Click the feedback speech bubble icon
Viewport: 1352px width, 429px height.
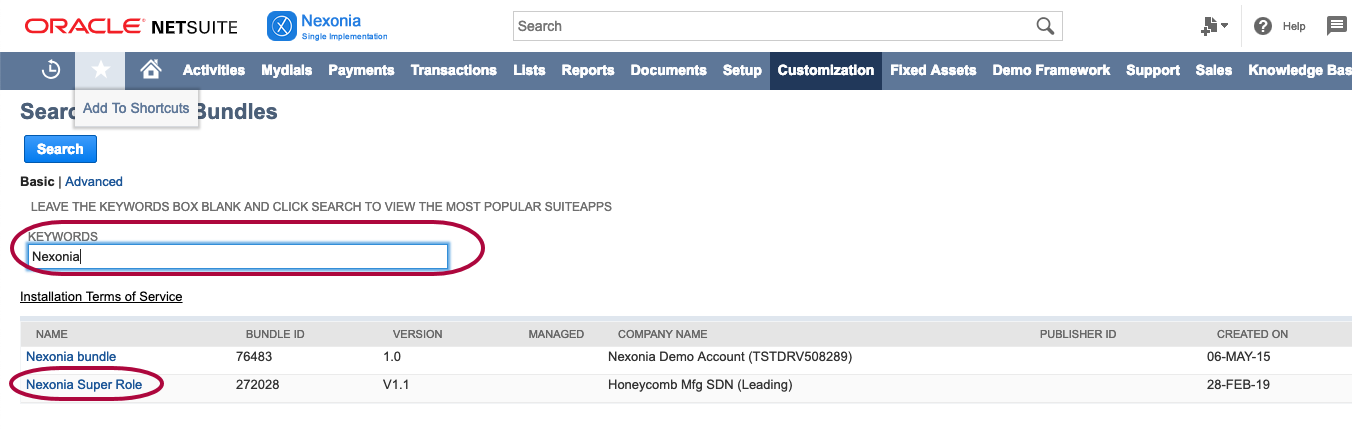[1336, 26]
